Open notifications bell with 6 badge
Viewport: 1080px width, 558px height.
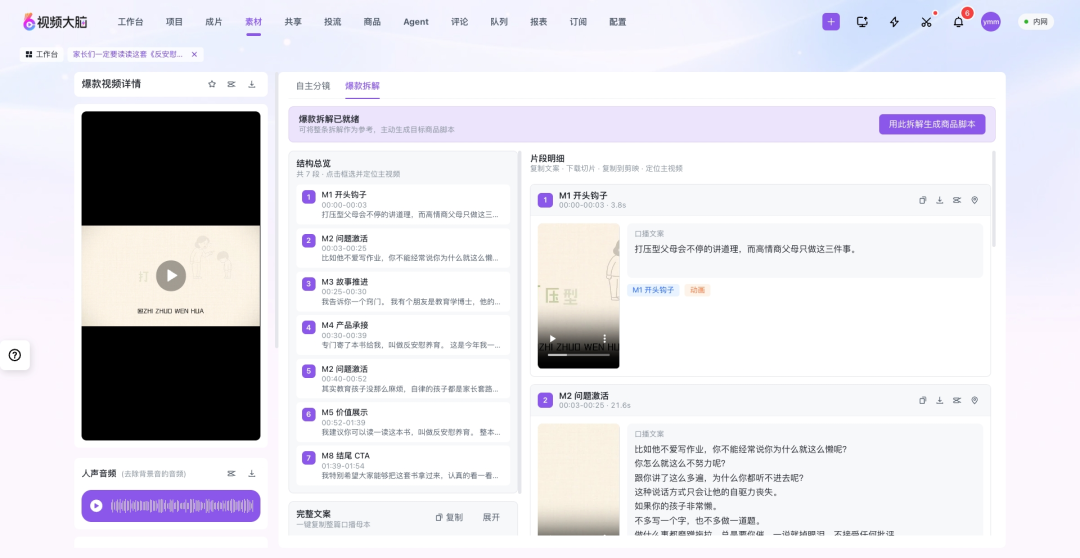(958, 21)
